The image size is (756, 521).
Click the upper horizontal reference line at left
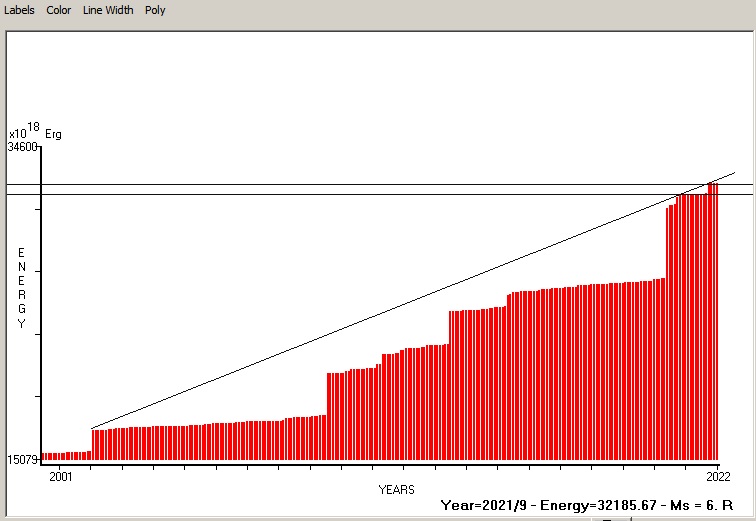coord(100,184)
